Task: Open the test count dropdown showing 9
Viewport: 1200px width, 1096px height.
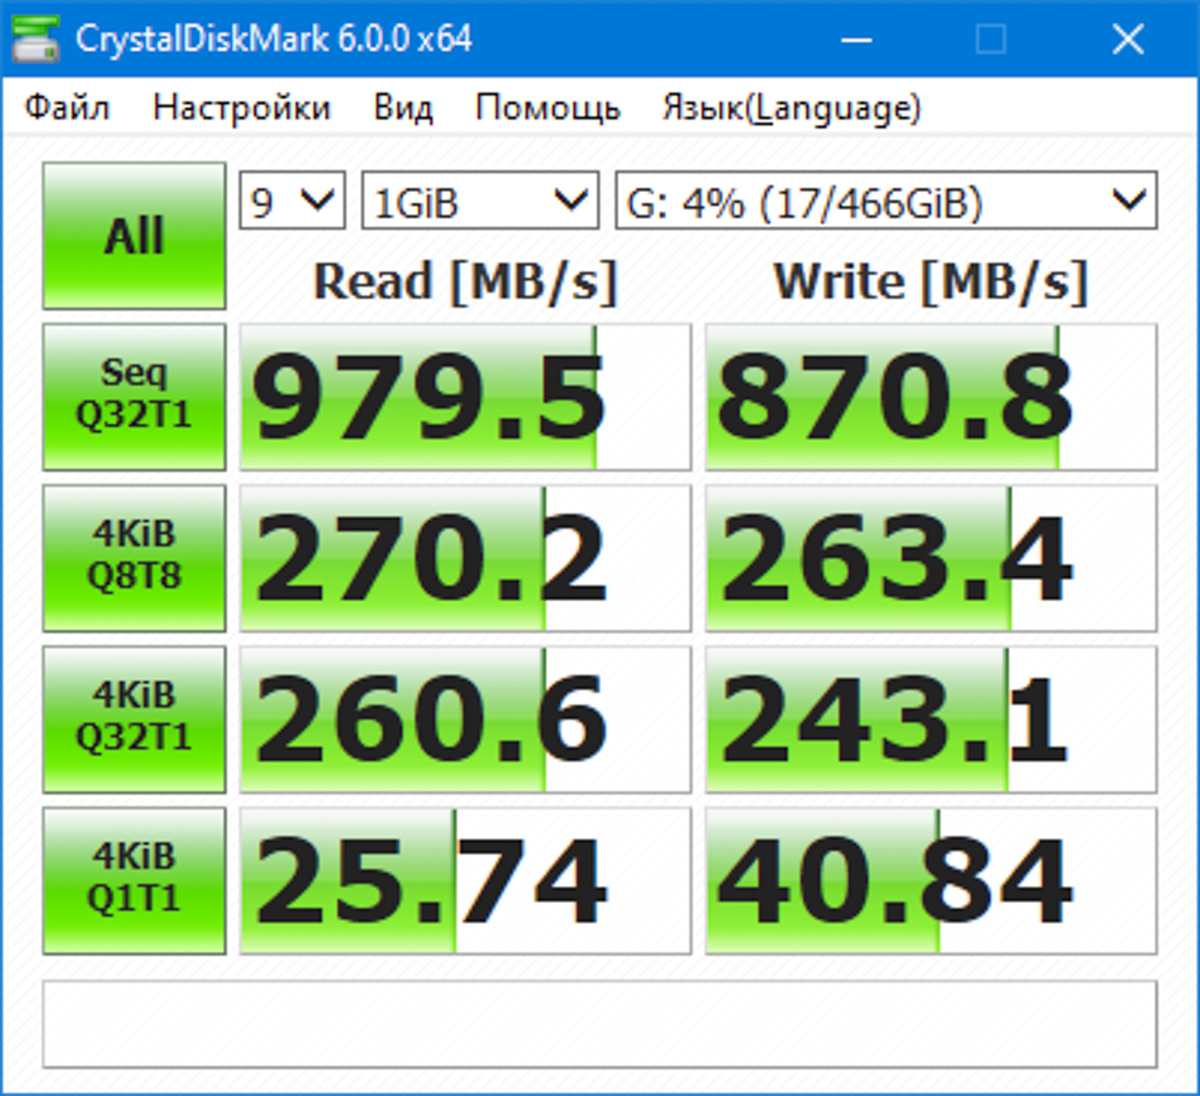Action: click(292, 201)
